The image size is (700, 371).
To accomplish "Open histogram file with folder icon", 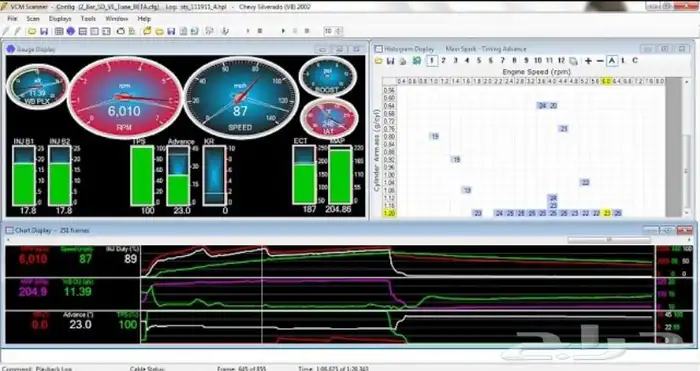I will [x=379, y=61].
